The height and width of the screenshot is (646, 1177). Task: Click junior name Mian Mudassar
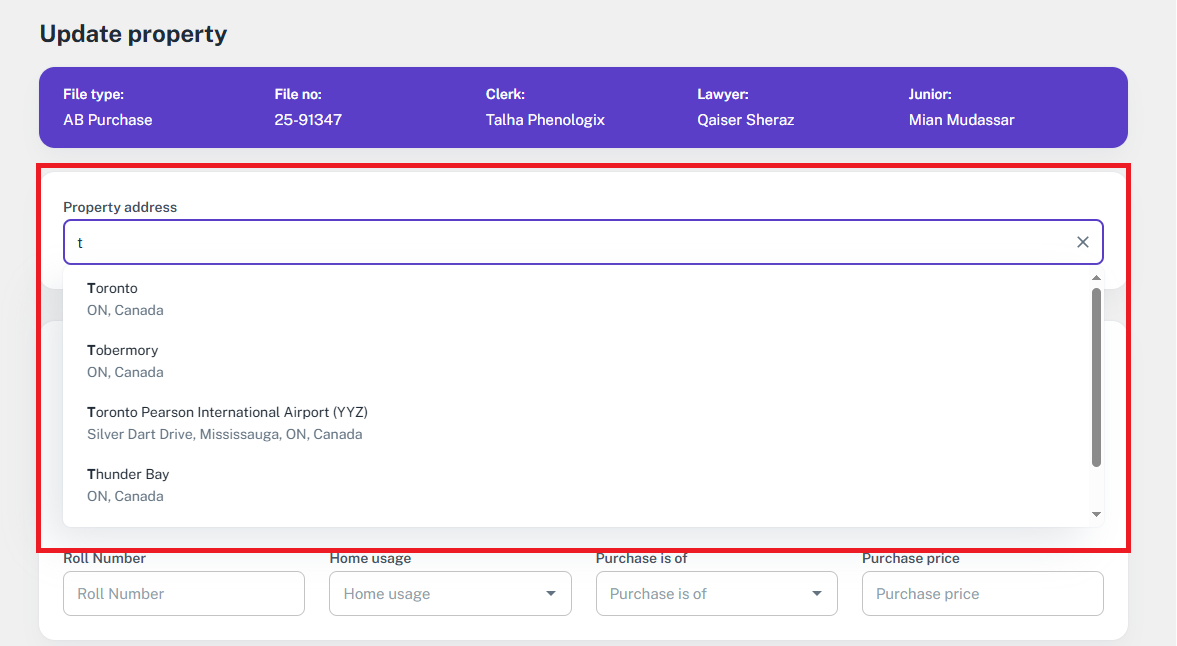click(x=961, y=120)
